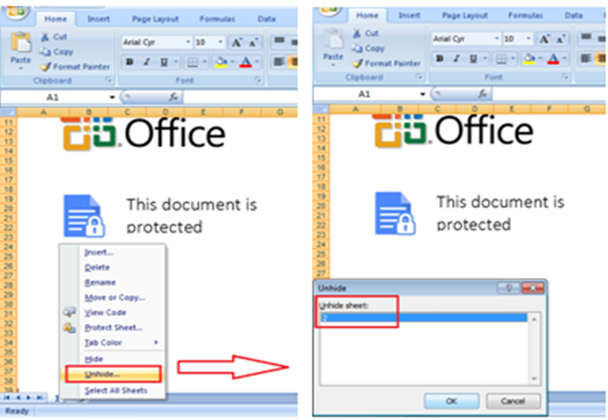The height and width of the screenshot is (420, 608).
Task: Click Cut in window with Unhide dialog
Action: (366, 33)
